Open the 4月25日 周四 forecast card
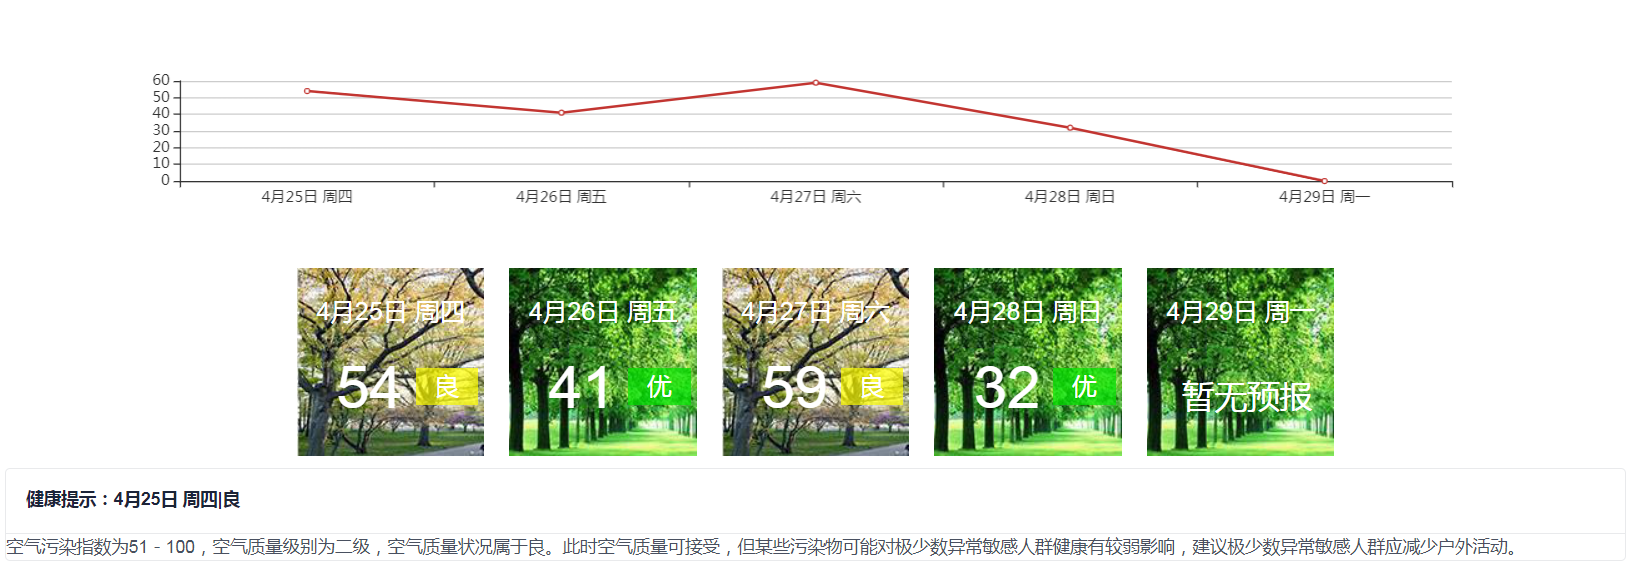 point(391,362)
